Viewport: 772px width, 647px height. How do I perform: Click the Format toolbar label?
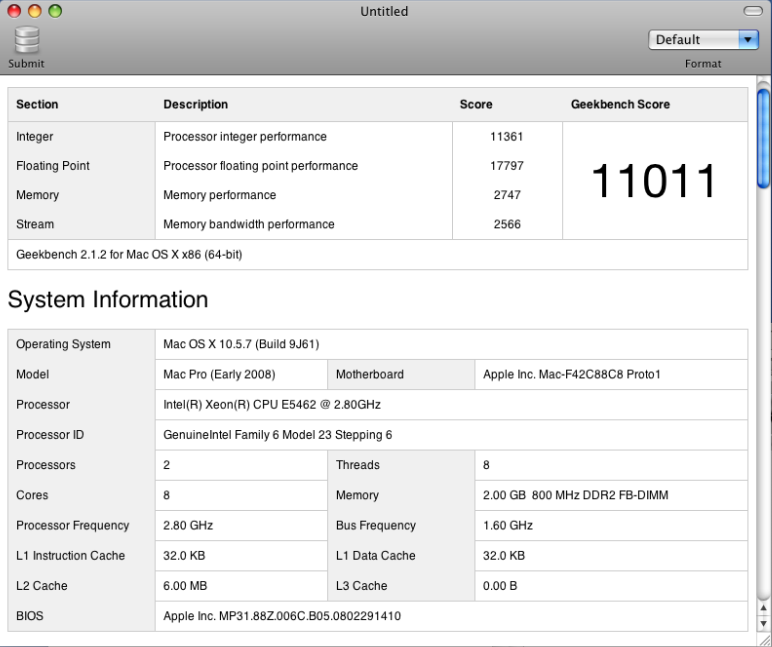[x=703, y=64]
